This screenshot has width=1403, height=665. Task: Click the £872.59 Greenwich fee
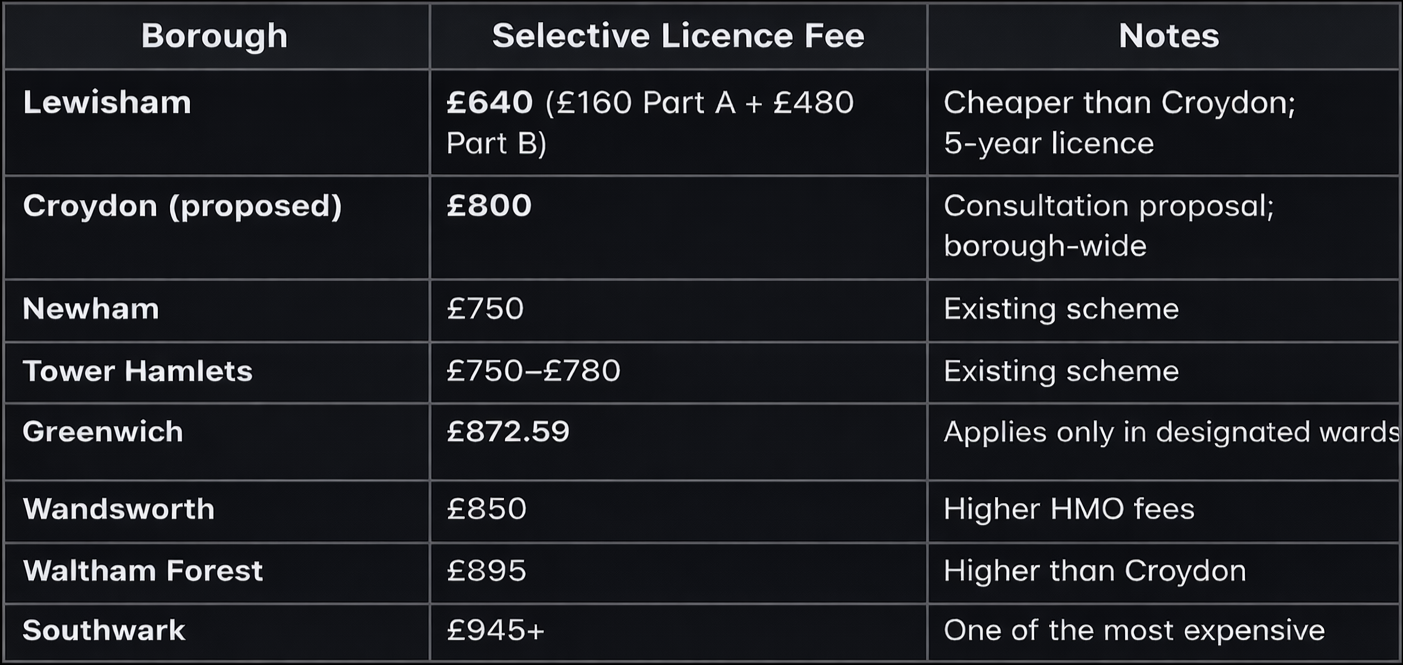[508, 431]
